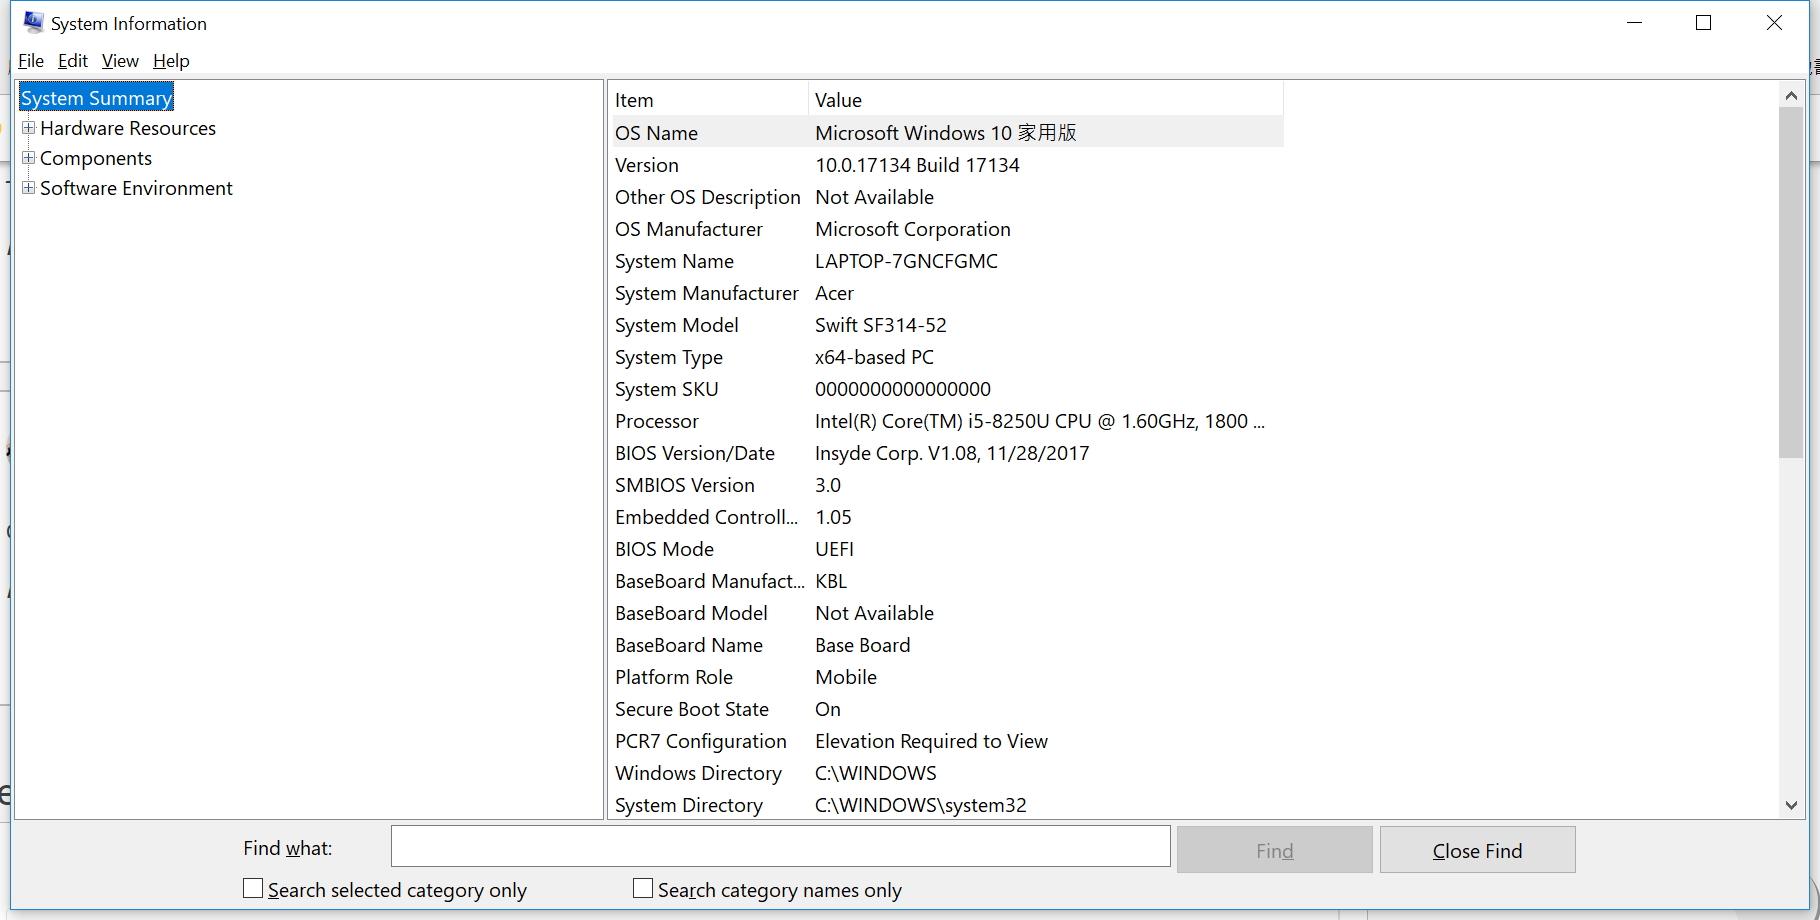Viewport: 1820px width, 920px height.
Task: Click the scroll up arrow in details pane
Action: tap(1791, 96)
